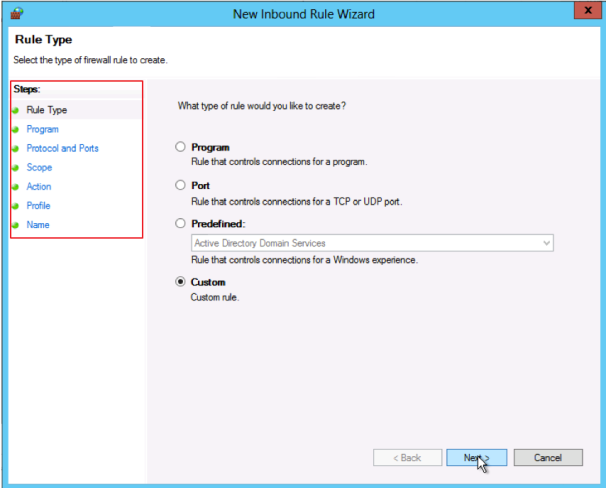Select the Program radio button
606x488 pixels.
coord(181,147)
